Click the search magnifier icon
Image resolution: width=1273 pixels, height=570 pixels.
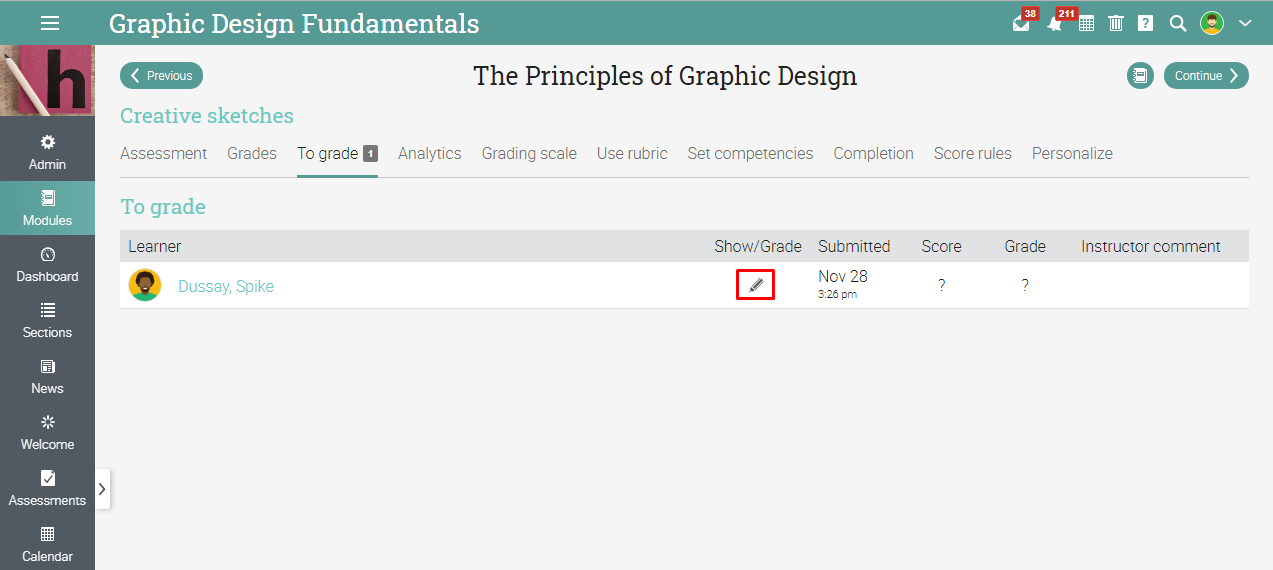click(1178, 23)
